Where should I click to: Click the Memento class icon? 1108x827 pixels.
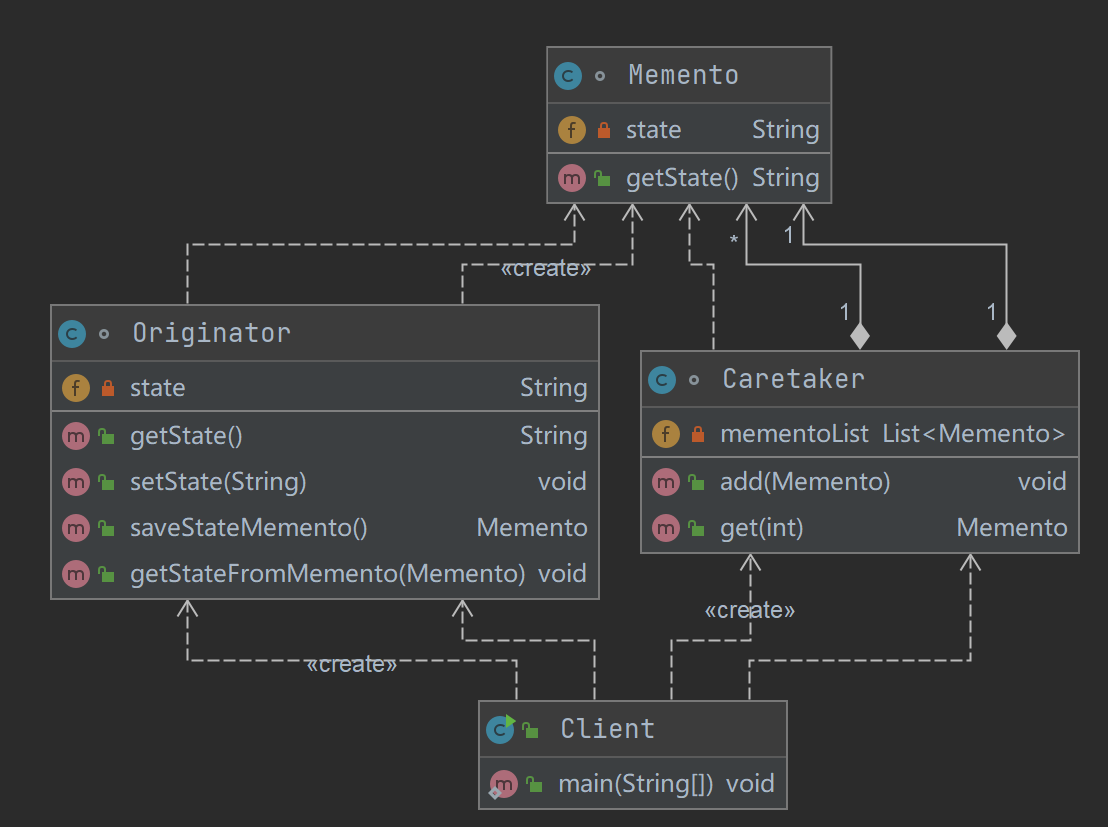(568, 76)
